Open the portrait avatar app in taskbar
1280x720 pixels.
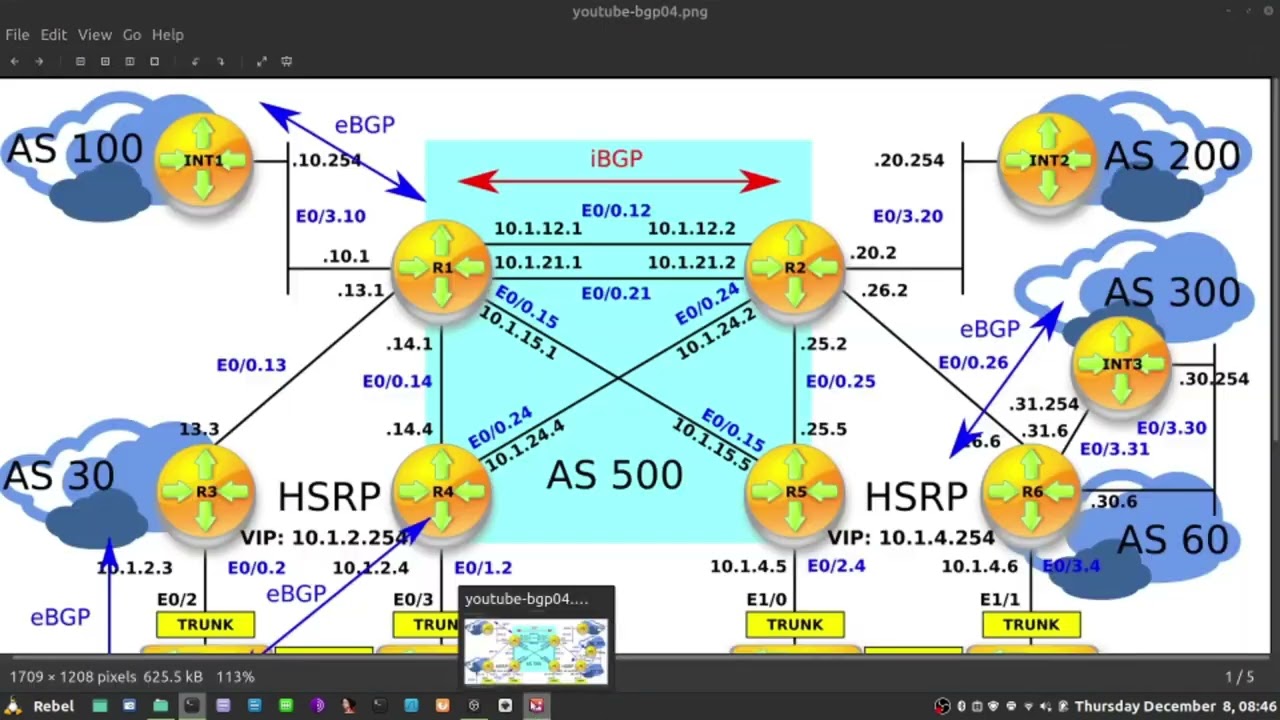348,706
